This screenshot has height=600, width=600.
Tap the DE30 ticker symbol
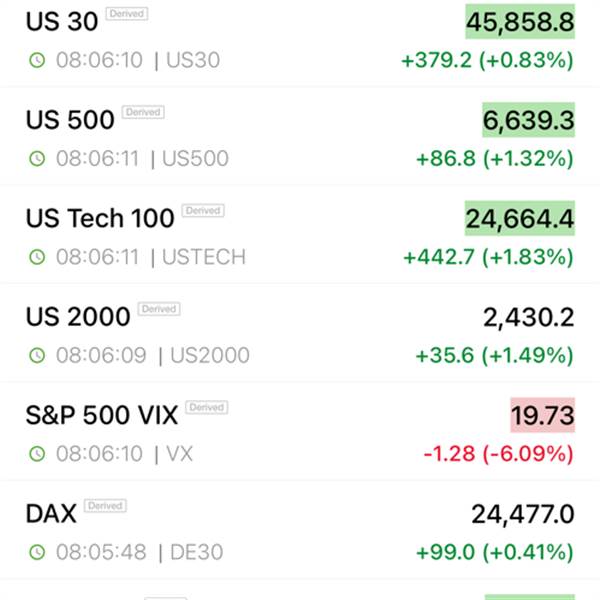click(x=196, y=552)
